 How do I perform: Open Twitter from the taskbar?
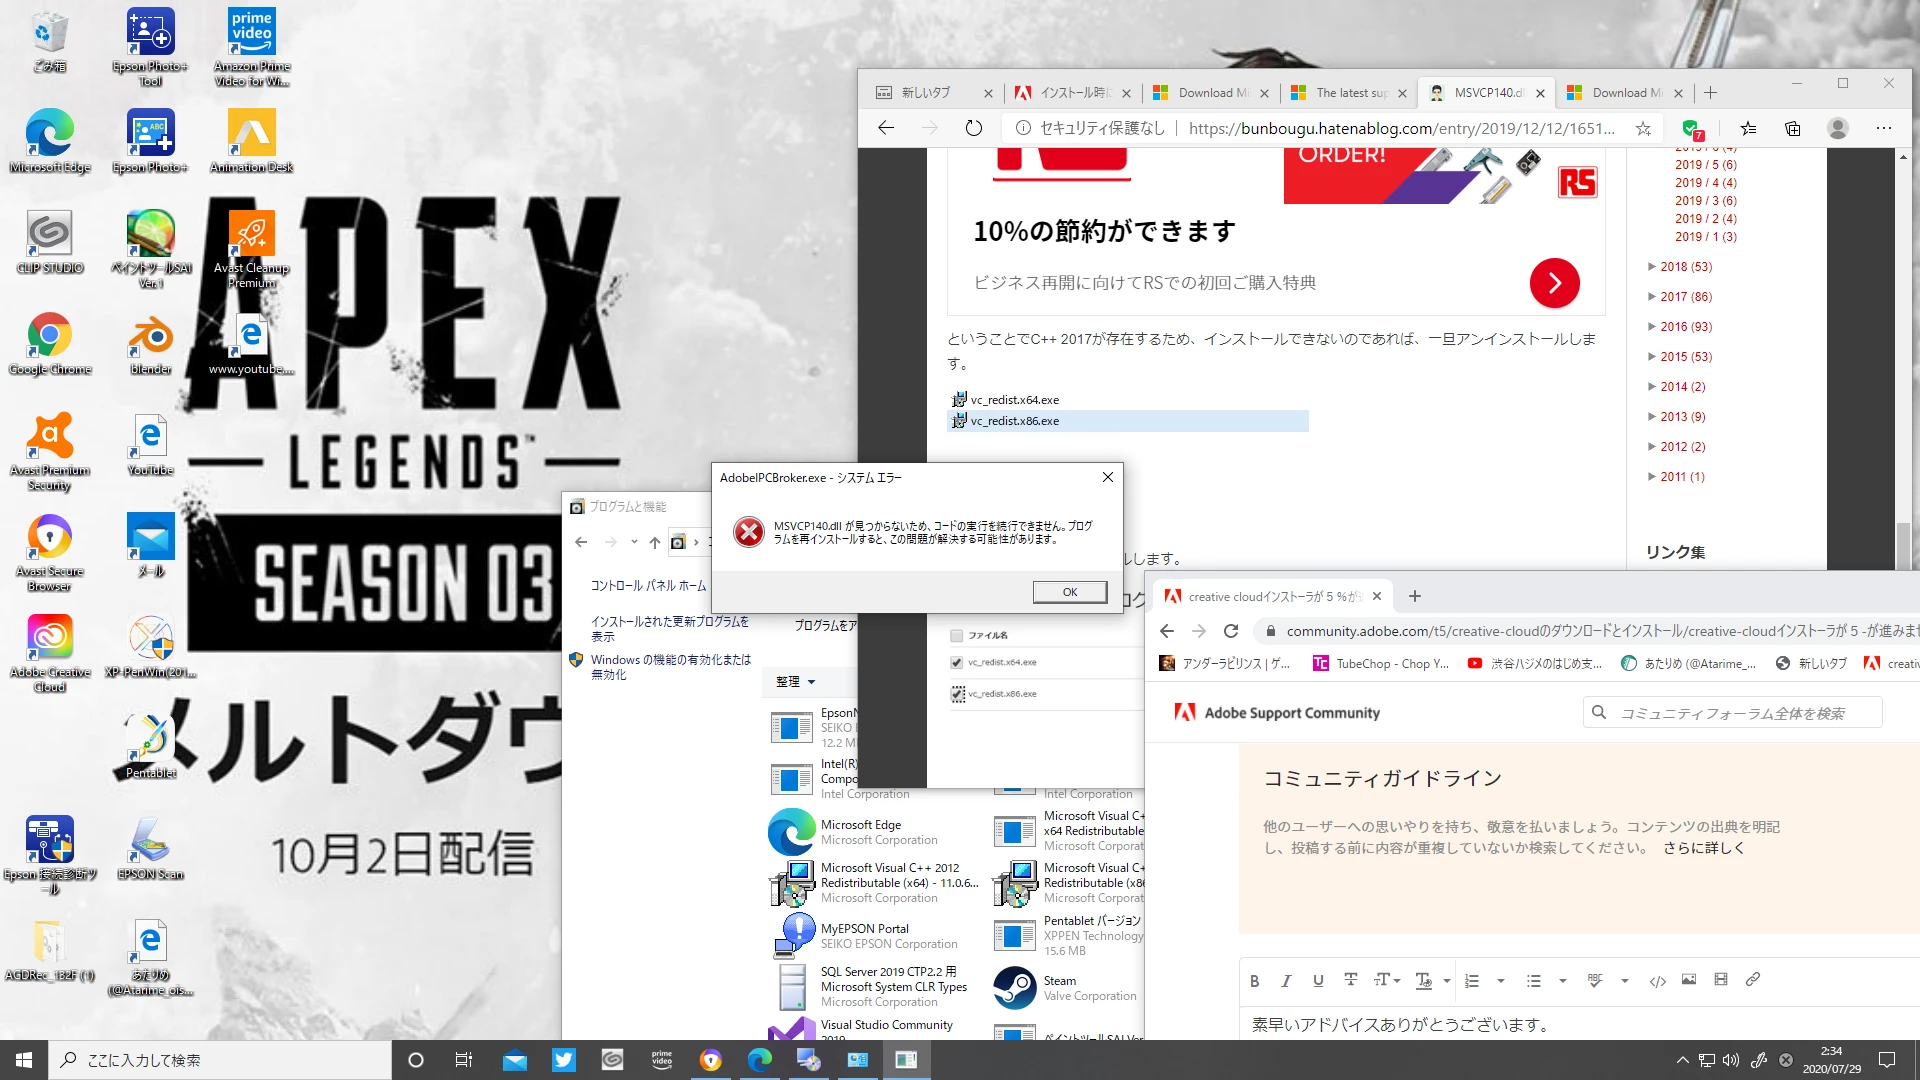pos(564,1060)
